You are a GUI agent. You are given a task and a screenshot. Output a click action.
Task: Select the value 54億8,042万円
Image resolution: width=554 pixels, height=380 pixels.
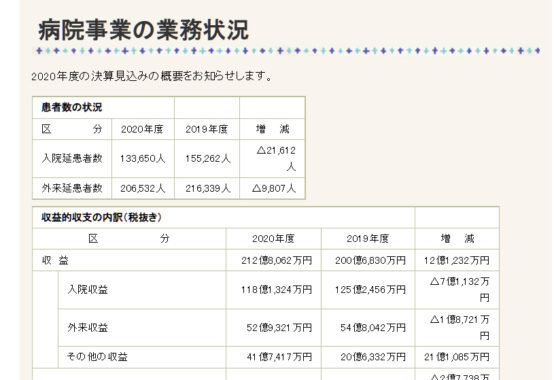point(373,328)
